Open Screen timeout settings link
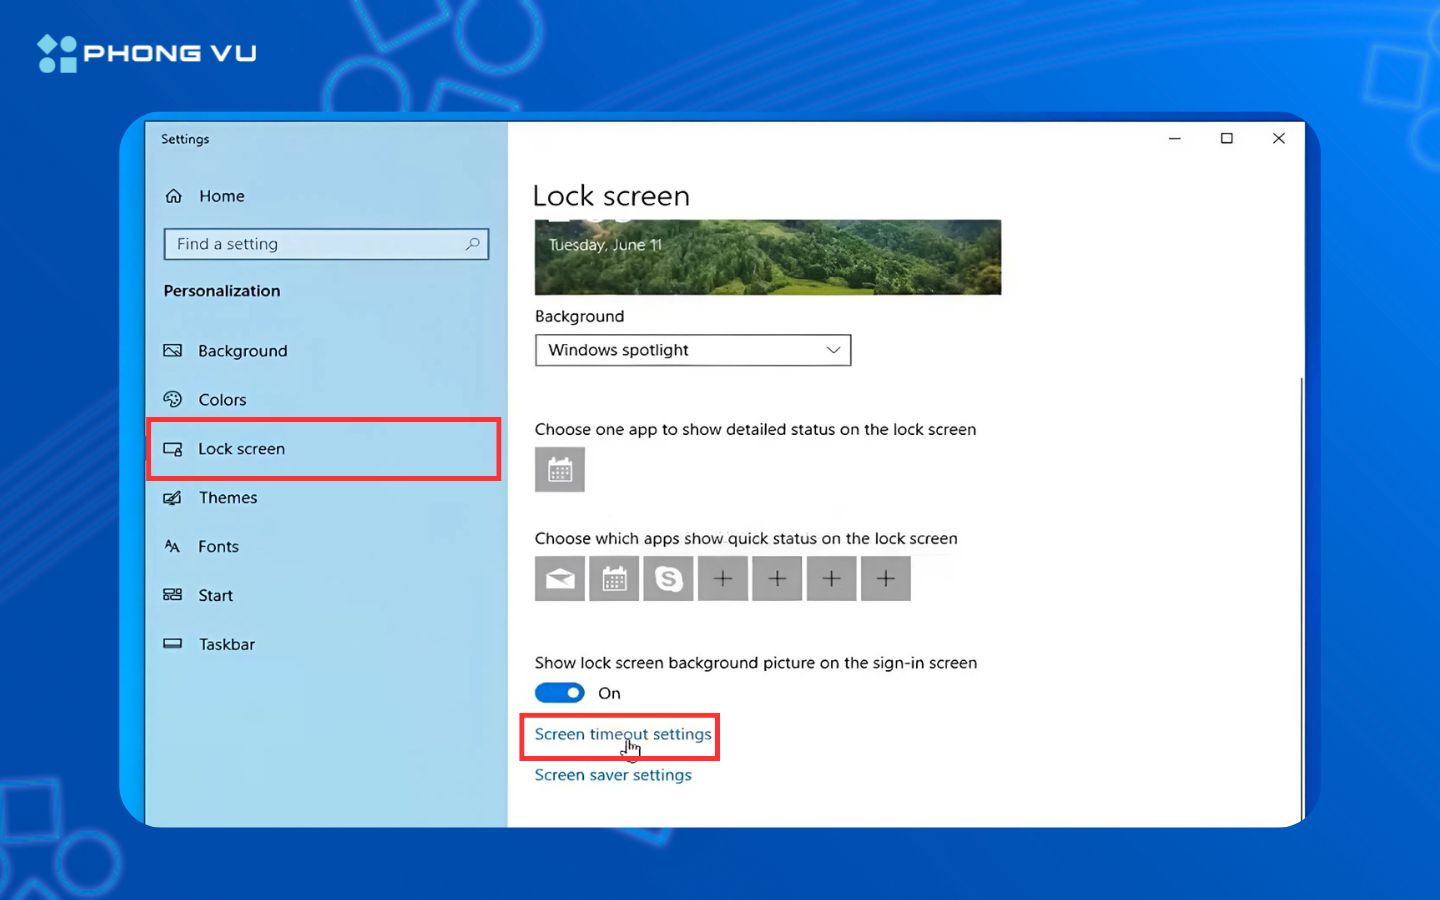 [x=620, y=733]
